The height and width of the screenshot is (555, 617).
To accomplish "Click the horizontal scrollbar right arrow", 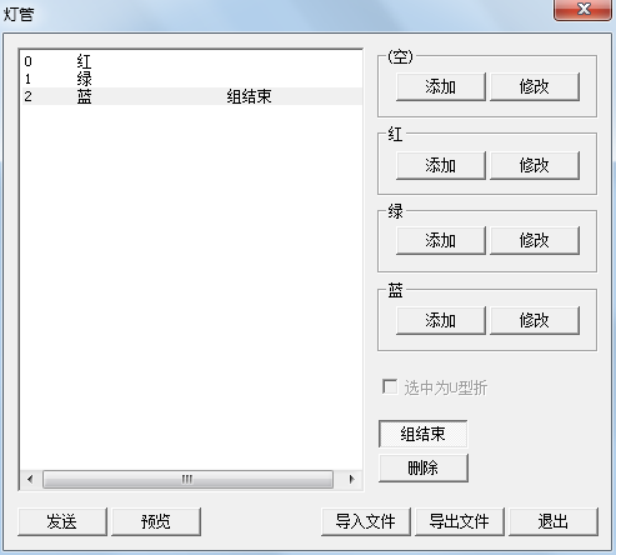I will pyautogui.click(x=350, y=480).
